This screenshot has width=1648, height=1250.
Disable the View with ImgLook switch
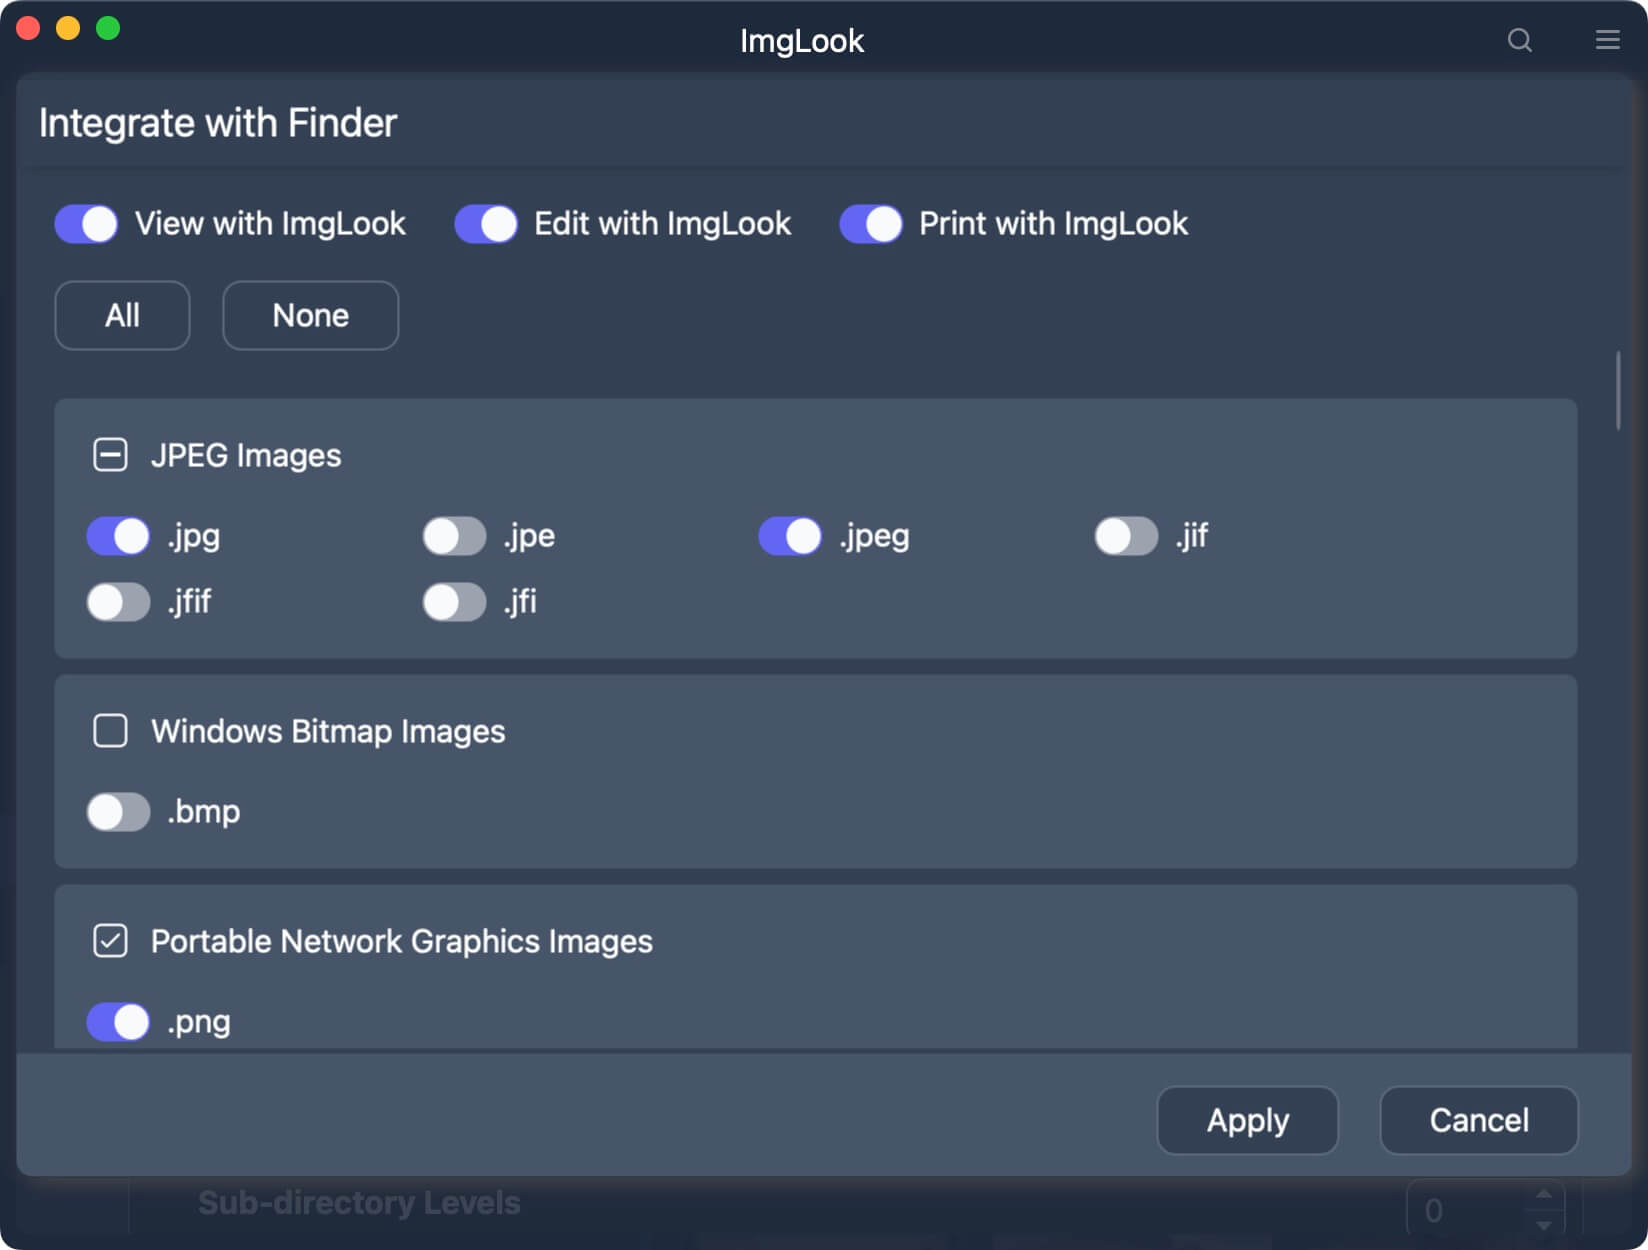click(86, 224)
